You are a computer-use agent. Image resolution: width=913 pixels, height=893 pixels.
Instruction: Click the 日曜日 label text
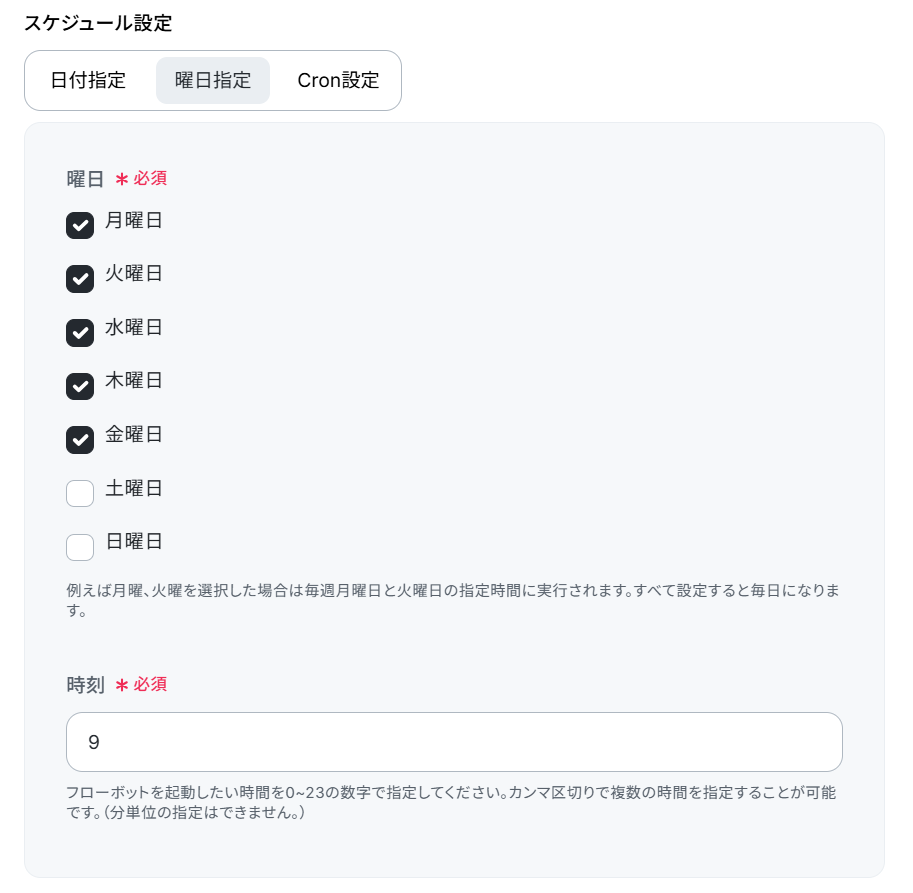tap(133, 541)
